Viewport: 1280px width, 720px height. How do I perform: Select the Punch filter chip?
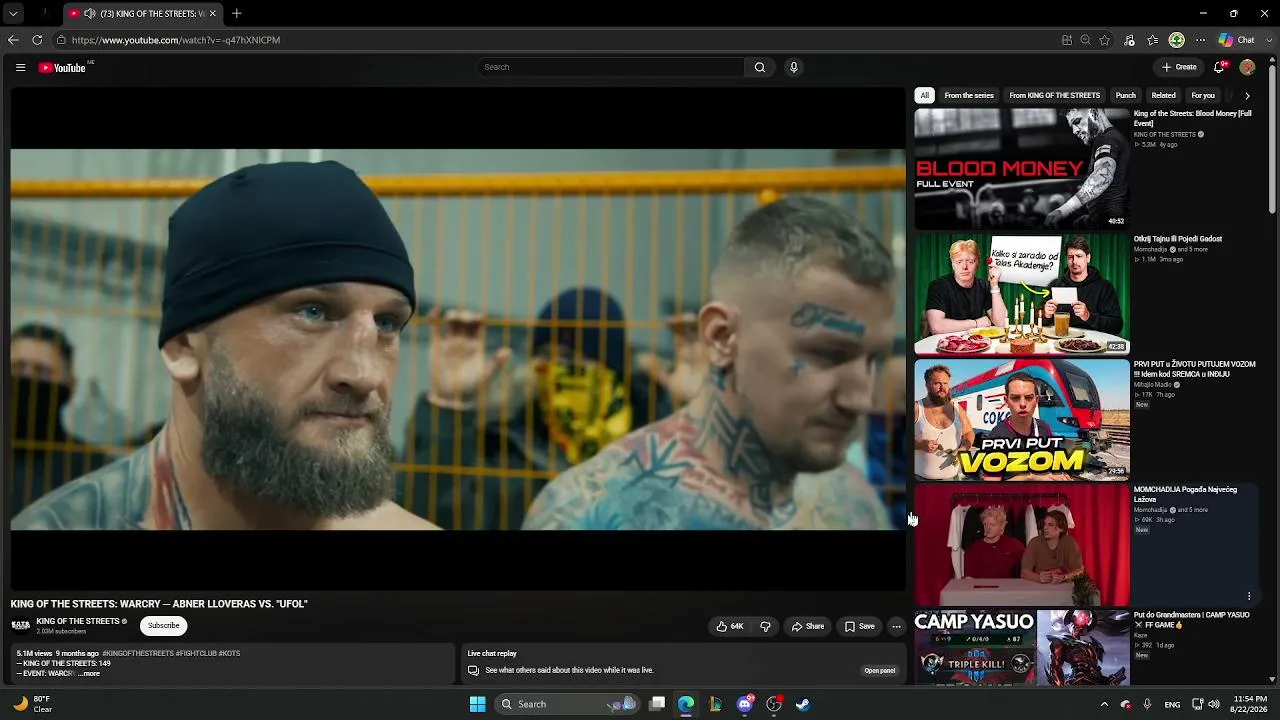pos(1126,96)
